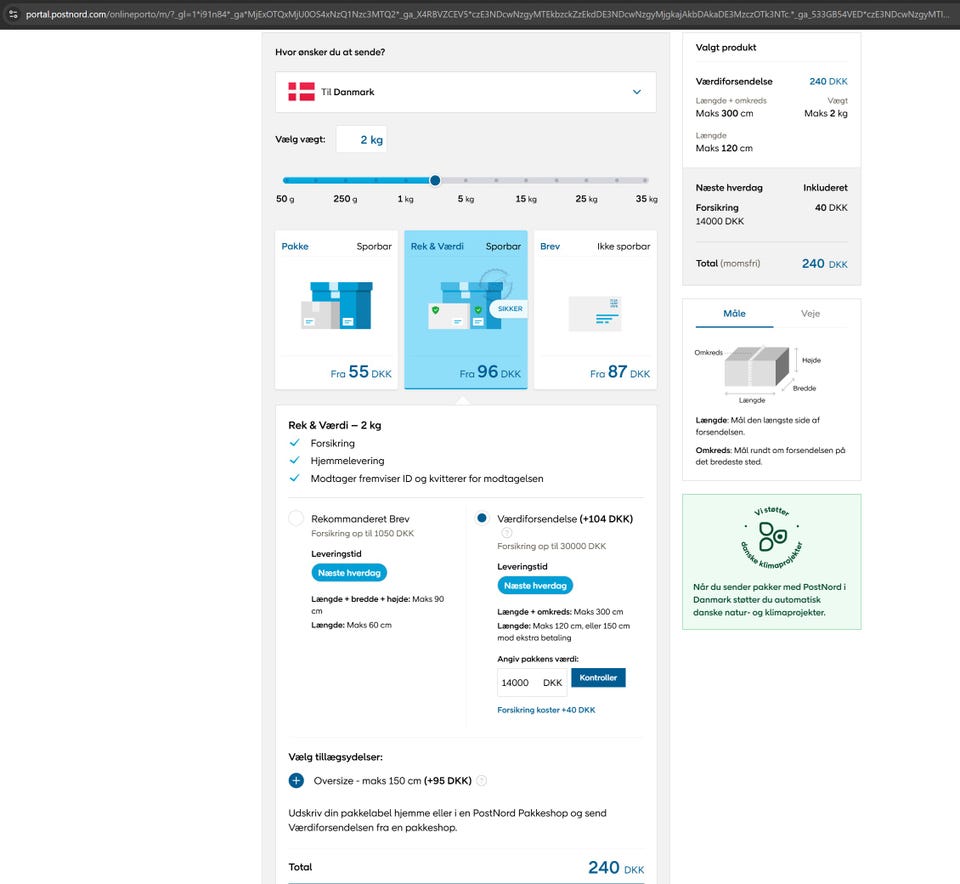Click the 'Inkluderet' value in summary
This screenshot has width=960, height=884.
(x=825, y=188)
